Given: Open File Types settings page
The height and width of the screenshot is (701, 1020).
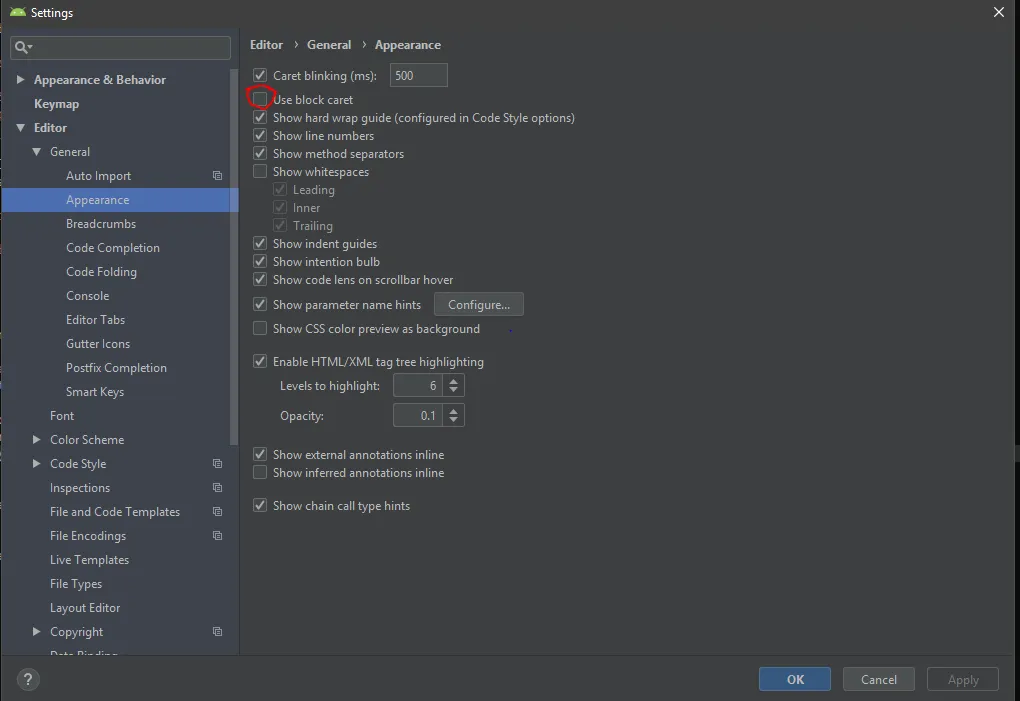Looking at the screenshot, I should (x=75, y=584).
